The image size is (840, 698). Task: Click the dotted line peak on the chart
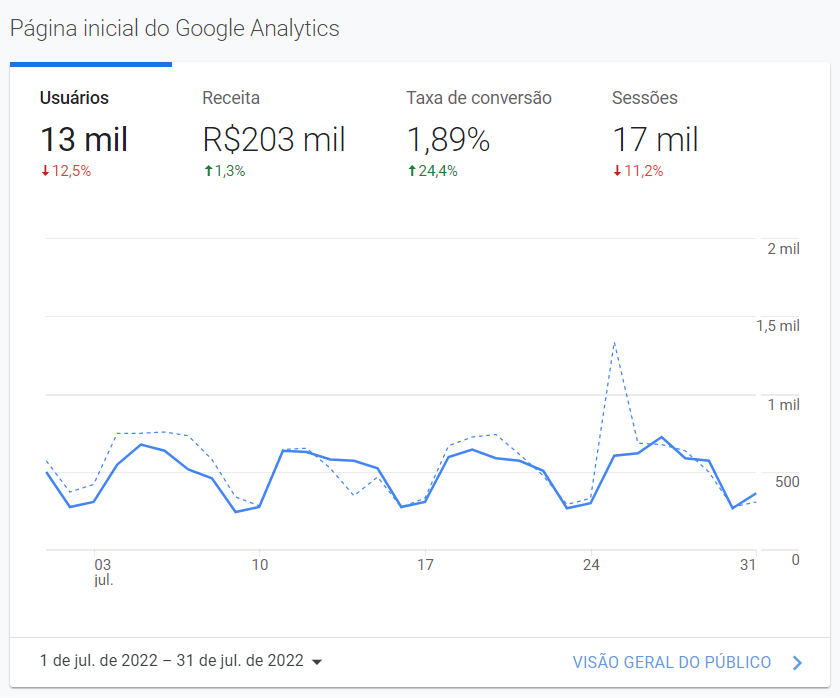click(614, 343)
